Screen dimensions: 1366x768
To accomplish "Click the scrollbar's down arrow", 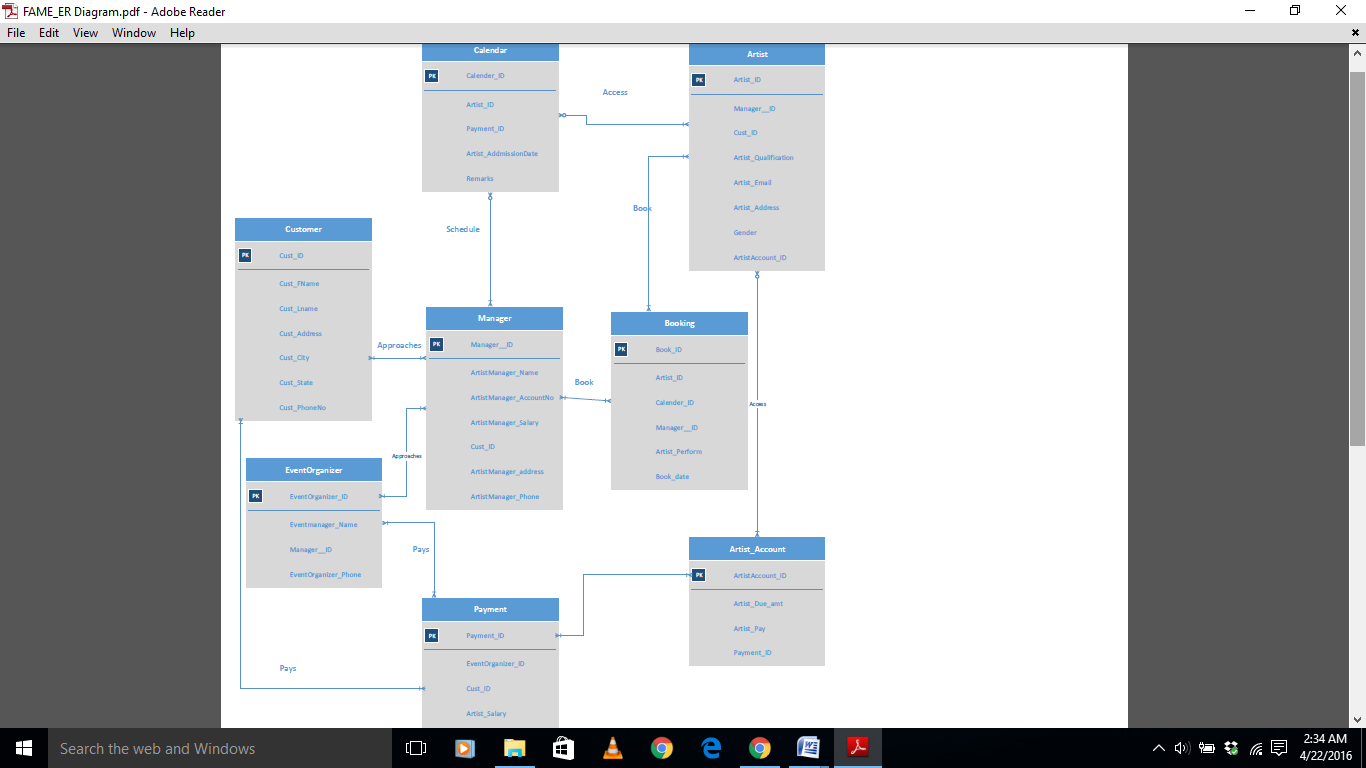I will click(1358, 718).
